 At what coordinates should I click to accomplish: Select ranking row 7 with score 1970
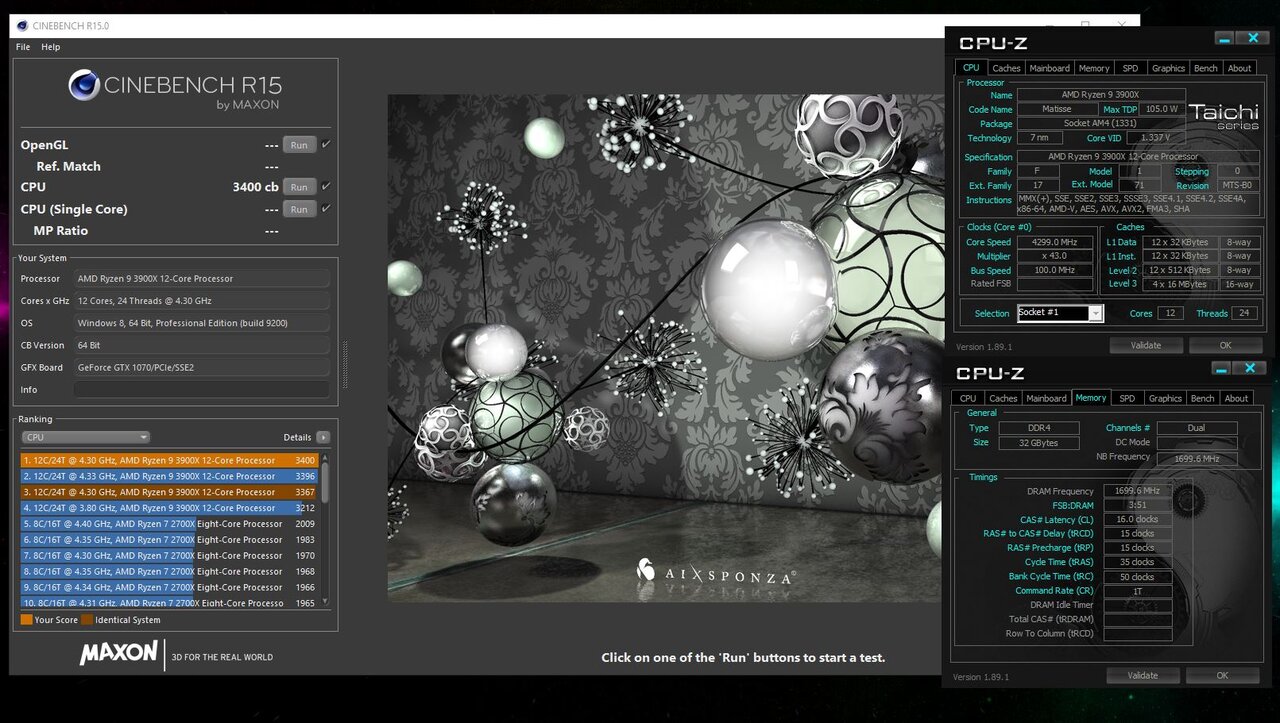(x=170, y=556)
